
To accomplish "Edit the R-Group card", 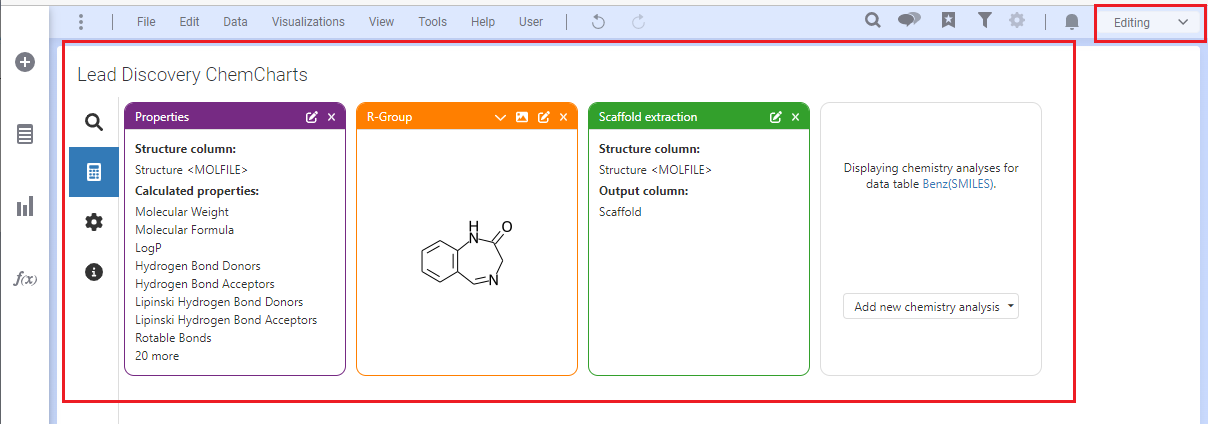I will point(544,117).
